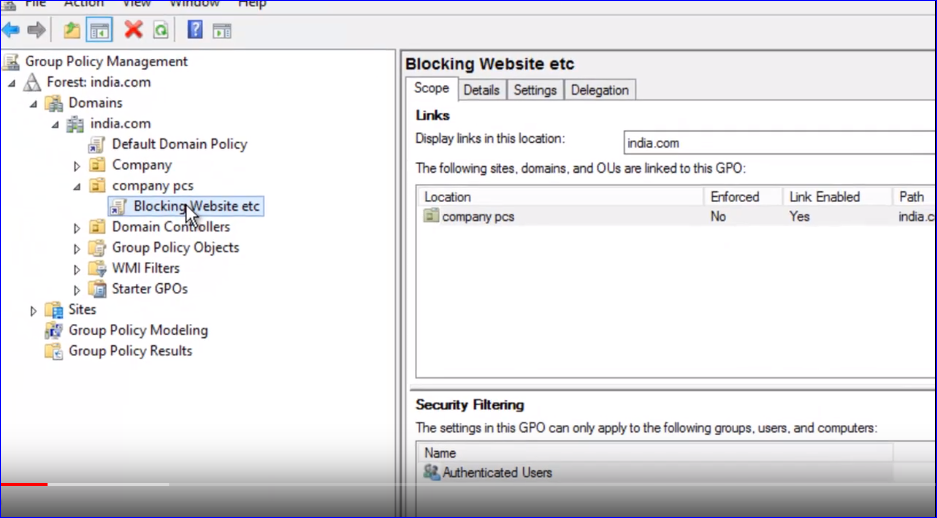This screenshot has width=937, height=518.
Task: Switch to the Scope tab
Action: pyautogui.click(x=431, y=88)
